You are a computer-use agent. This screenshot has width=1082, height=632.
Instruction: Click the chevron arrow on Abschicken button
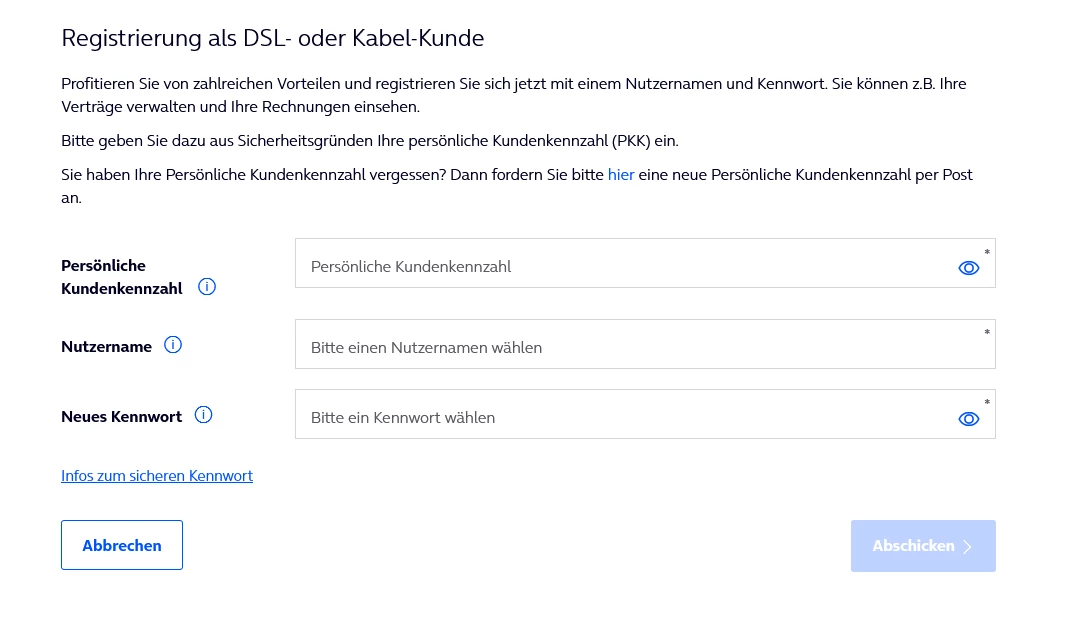[x=967, y=547]
